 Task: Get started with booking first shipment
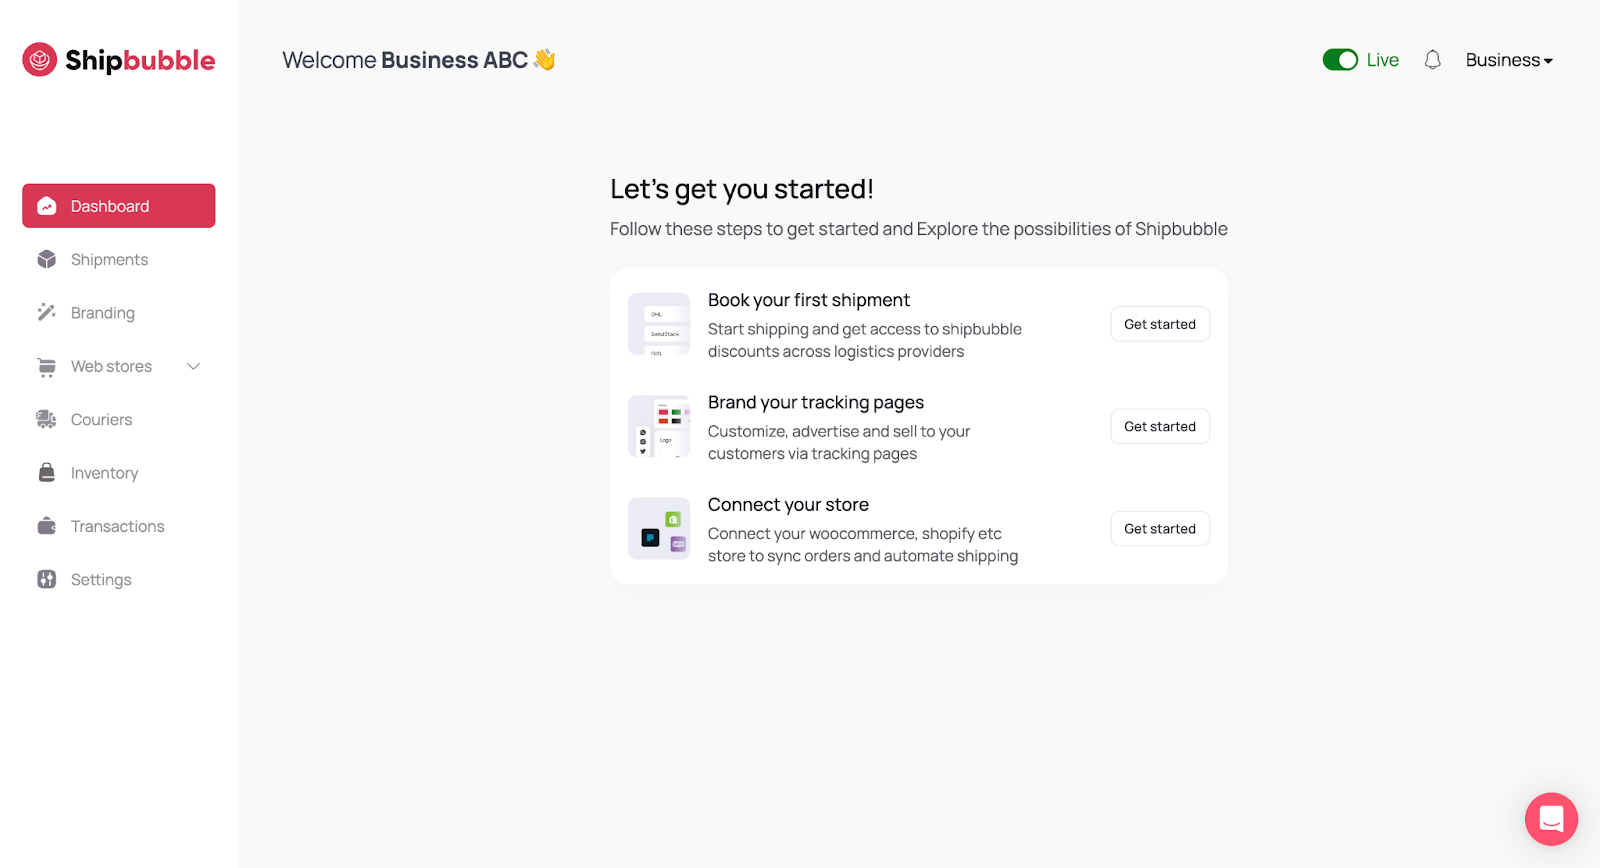[1160, 324]
